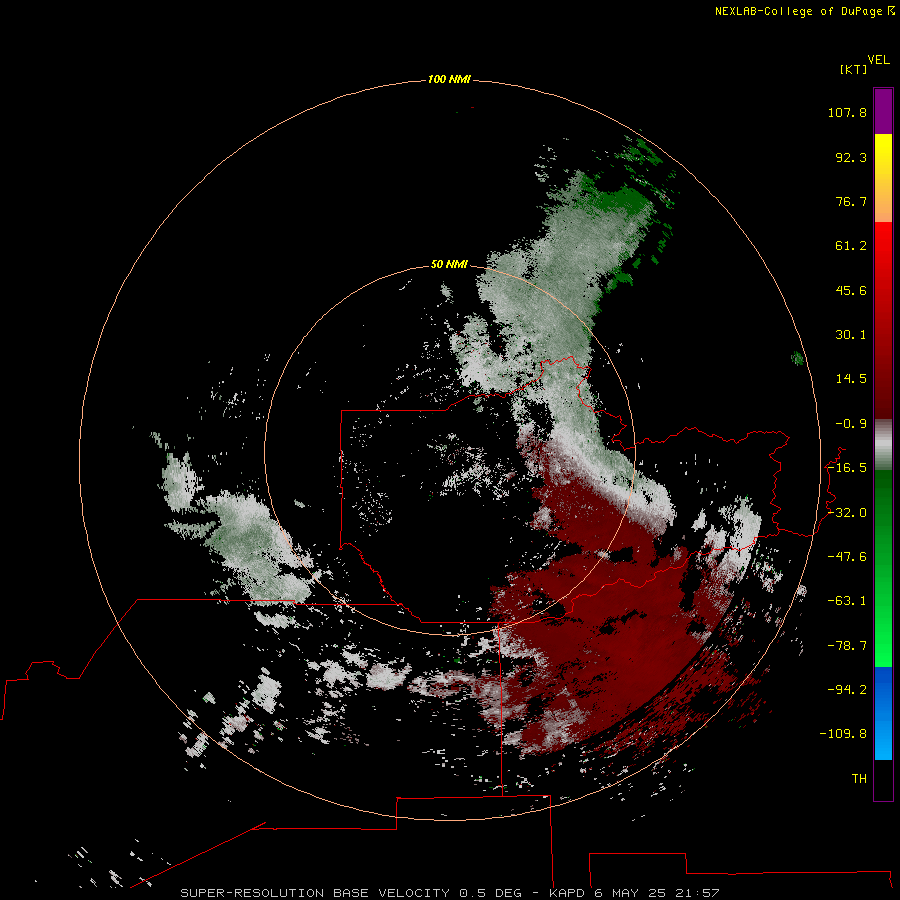Screen dimensions: 900x900
Task: Select the 100 NMI range ring label
Action: click(x=449, y=79)
